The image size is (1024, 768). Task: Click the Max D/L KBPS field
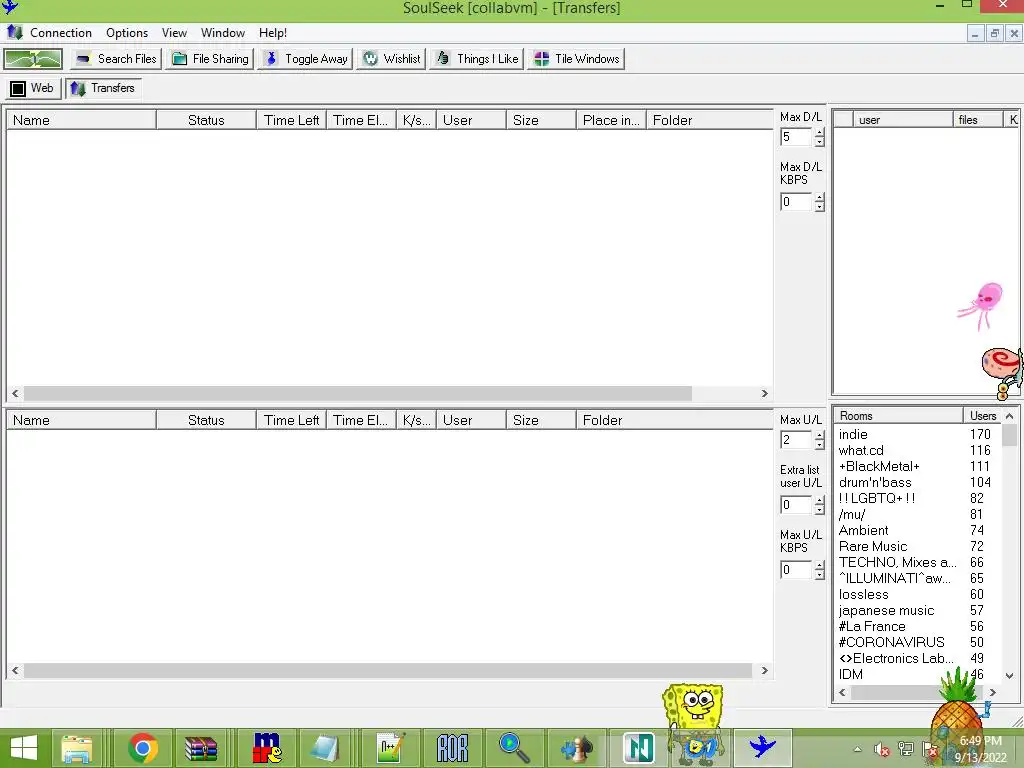coord(796,202)
